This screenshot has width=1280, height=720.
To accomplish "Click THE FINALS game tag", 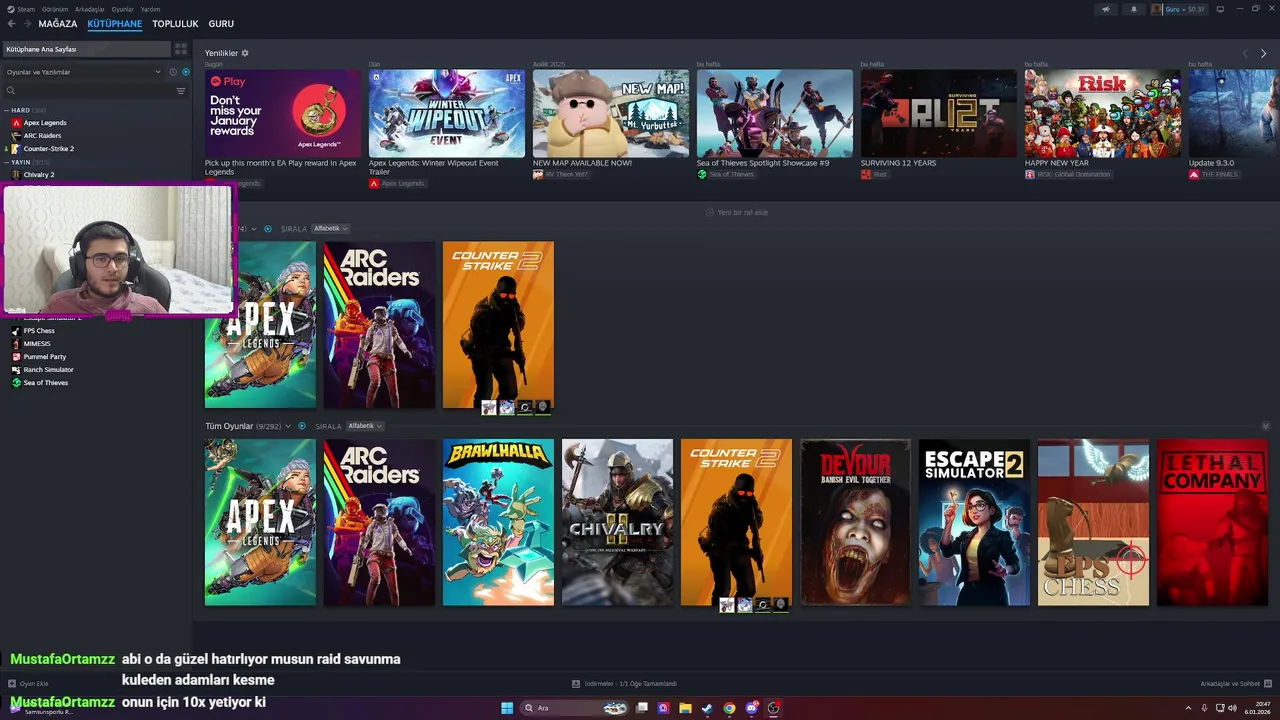I will pos(1213,174).
